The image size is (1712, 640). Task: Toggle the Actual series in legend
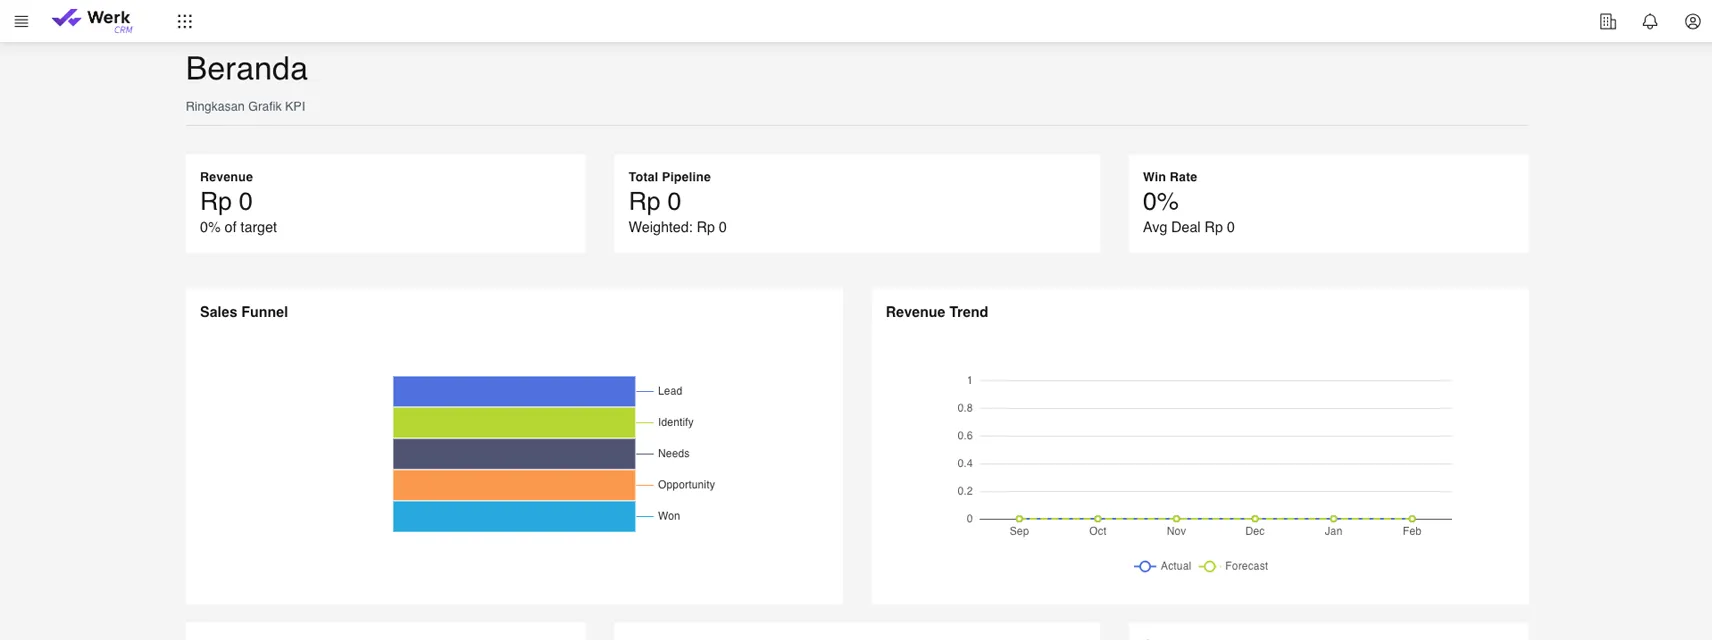(1163, 566)
